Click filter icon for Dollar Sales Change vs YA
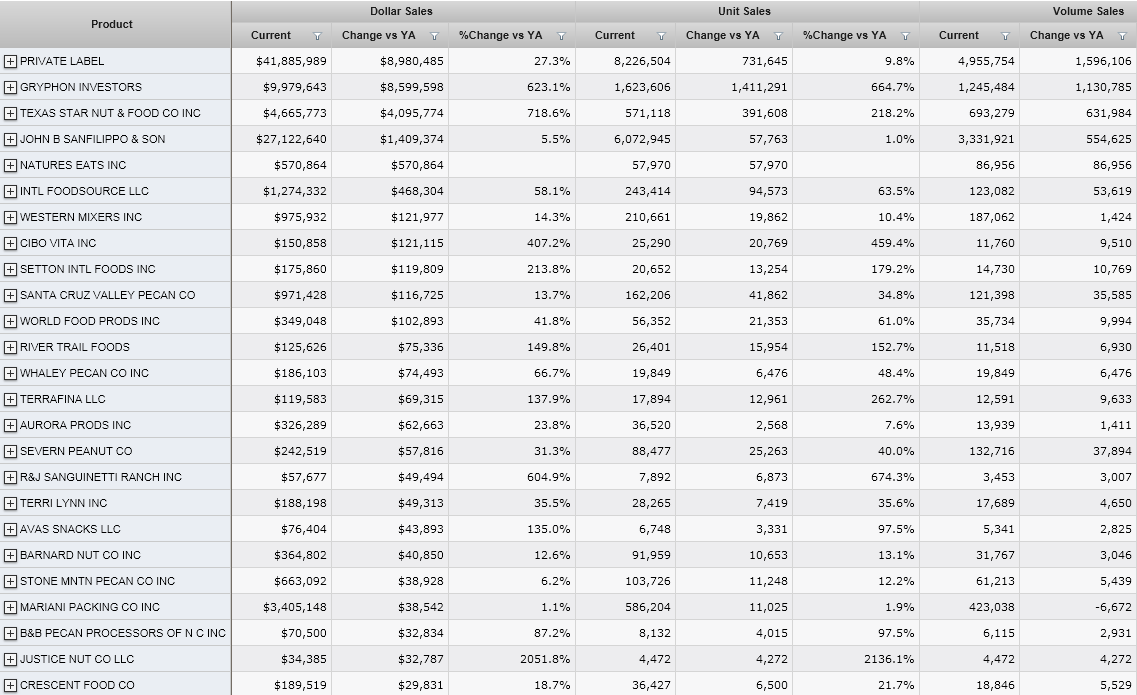This screenshot has width=1137, height=695. point(434,36)
